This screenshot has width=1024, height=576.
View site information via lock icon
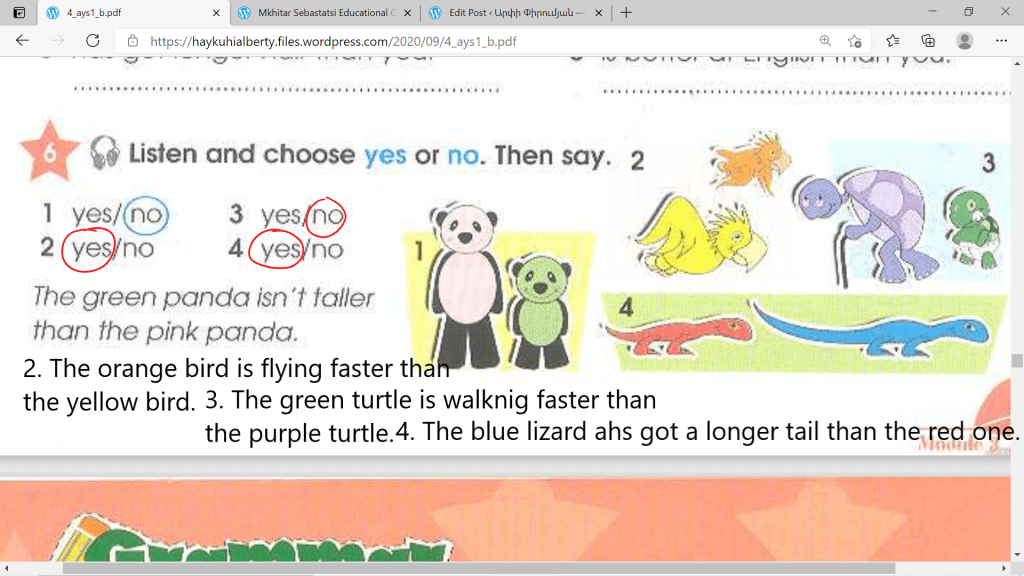(132, 41)
